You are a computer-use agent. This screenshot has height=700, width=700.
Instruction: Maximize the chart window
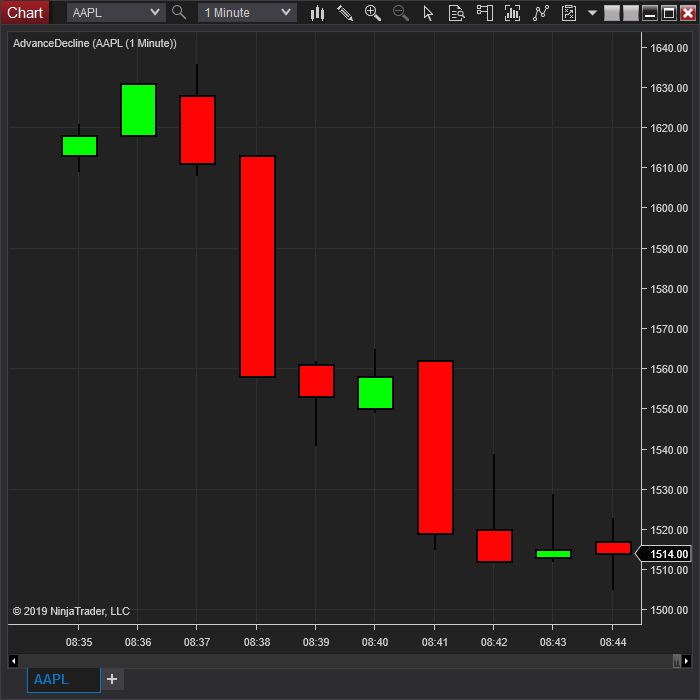(668, 13)
